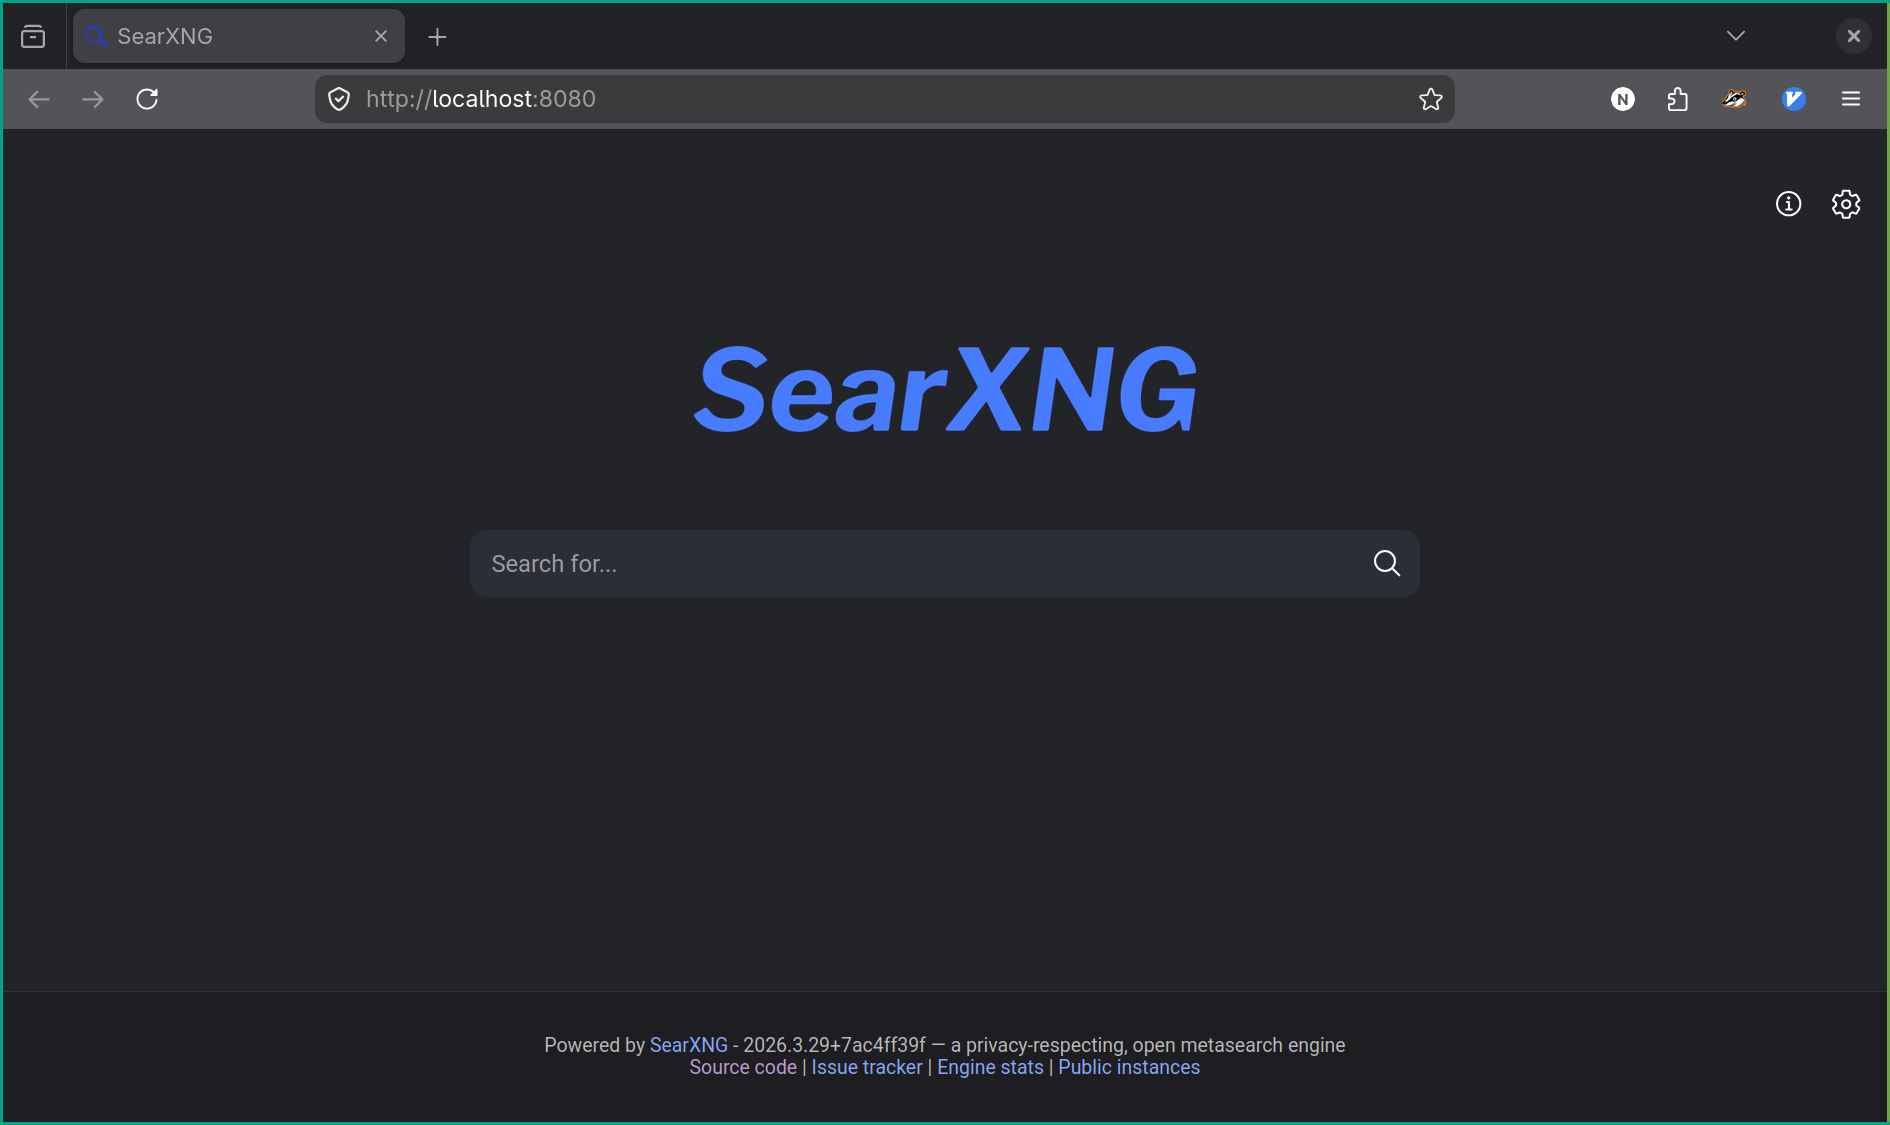Viewport: 1890px width, 1125px height.
Task: Visit the Public instances link
Action: pos(1129,1067)
